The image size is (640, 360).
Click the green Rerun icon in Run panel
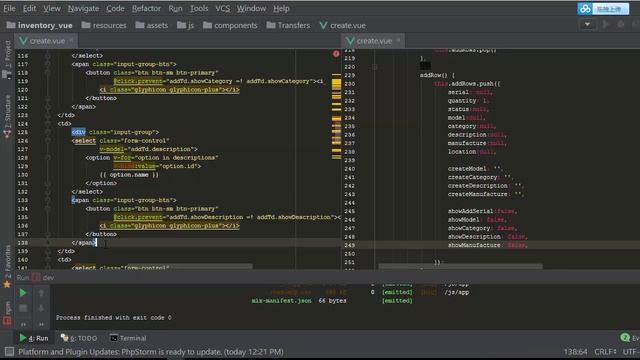tap(23, 293)
